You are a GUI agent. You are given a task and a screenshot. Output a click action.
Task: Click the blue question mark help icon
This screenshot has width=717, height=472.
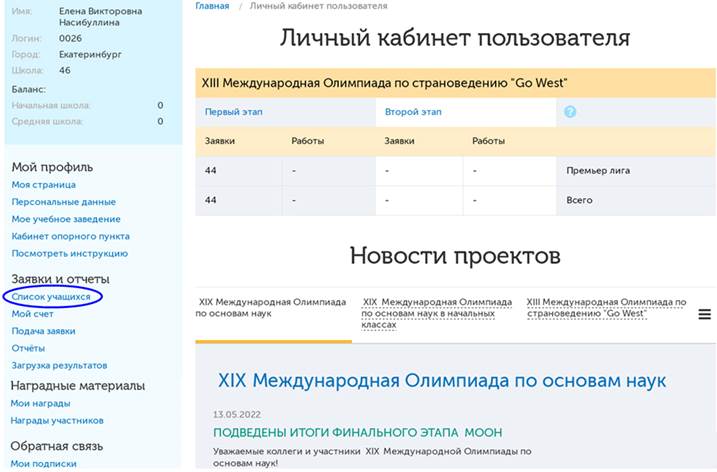[x=570, y=112]
